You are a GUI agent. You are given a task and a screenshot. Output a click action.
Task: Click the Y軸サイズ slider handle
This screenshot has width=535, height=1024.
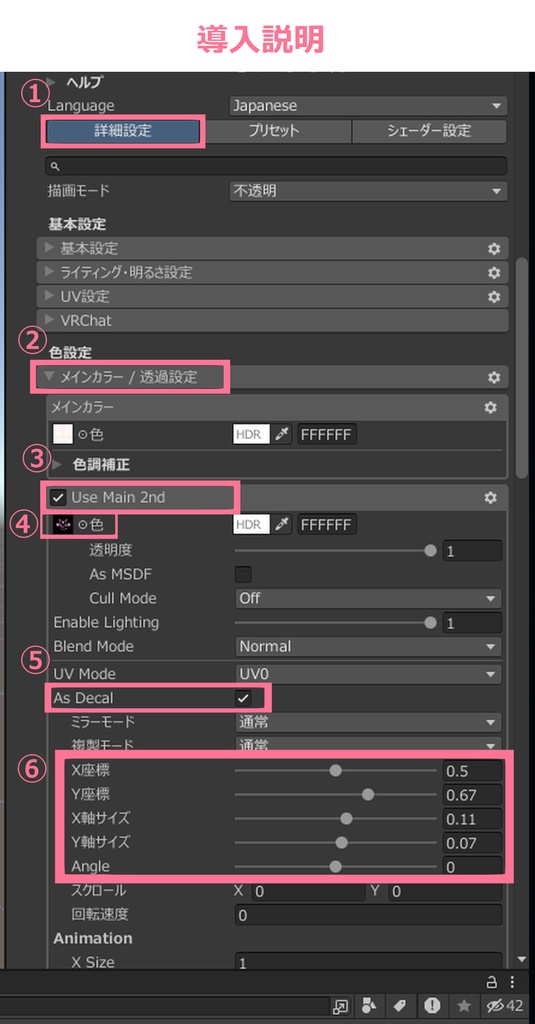(x=341, y=842)
